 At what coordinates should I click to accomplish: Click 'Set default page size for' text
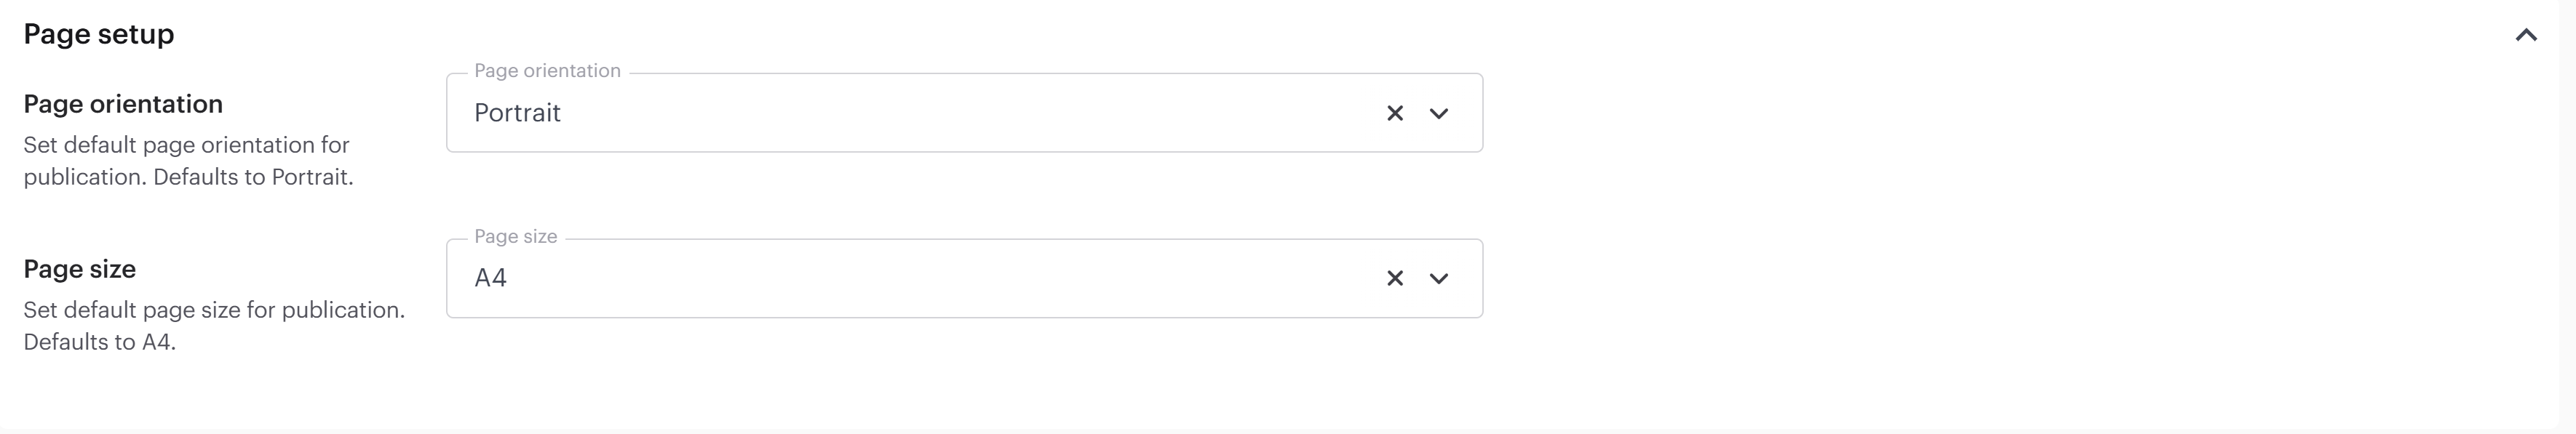[x=150, y=310]
